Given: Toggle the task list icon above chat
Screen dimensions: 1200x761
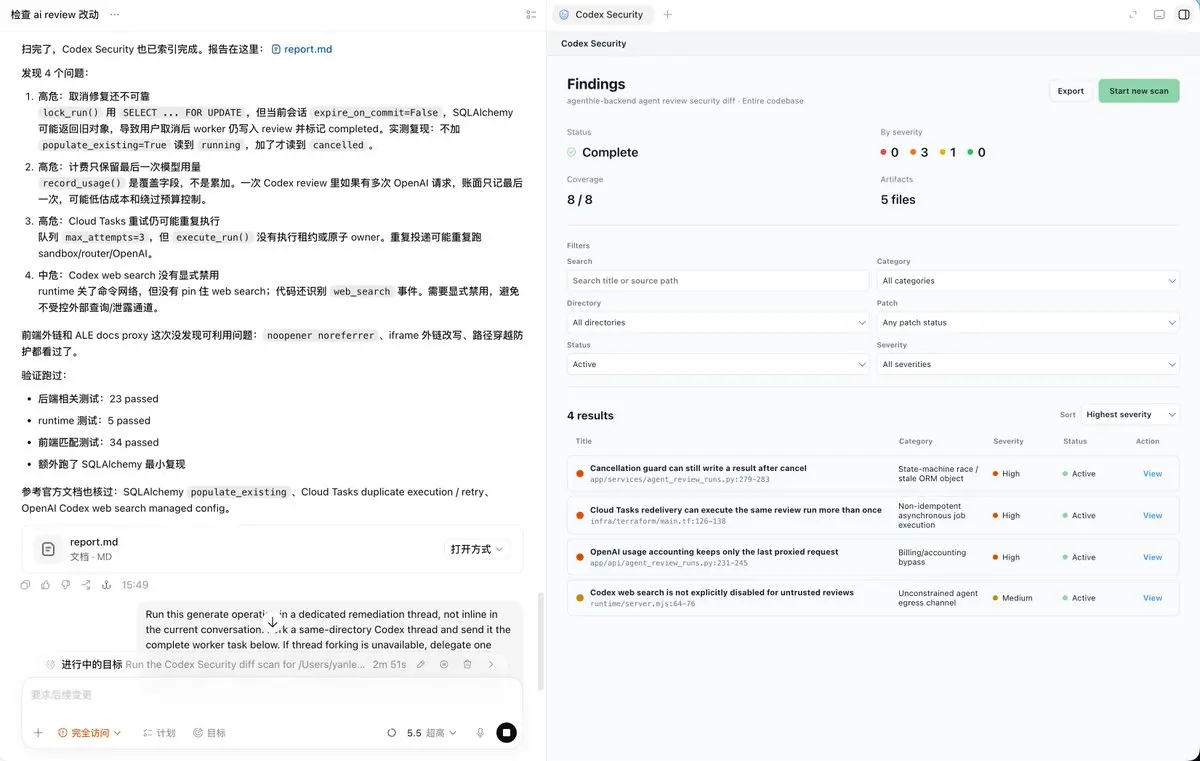Looking at the screenshot, I should tap(530, 15).
